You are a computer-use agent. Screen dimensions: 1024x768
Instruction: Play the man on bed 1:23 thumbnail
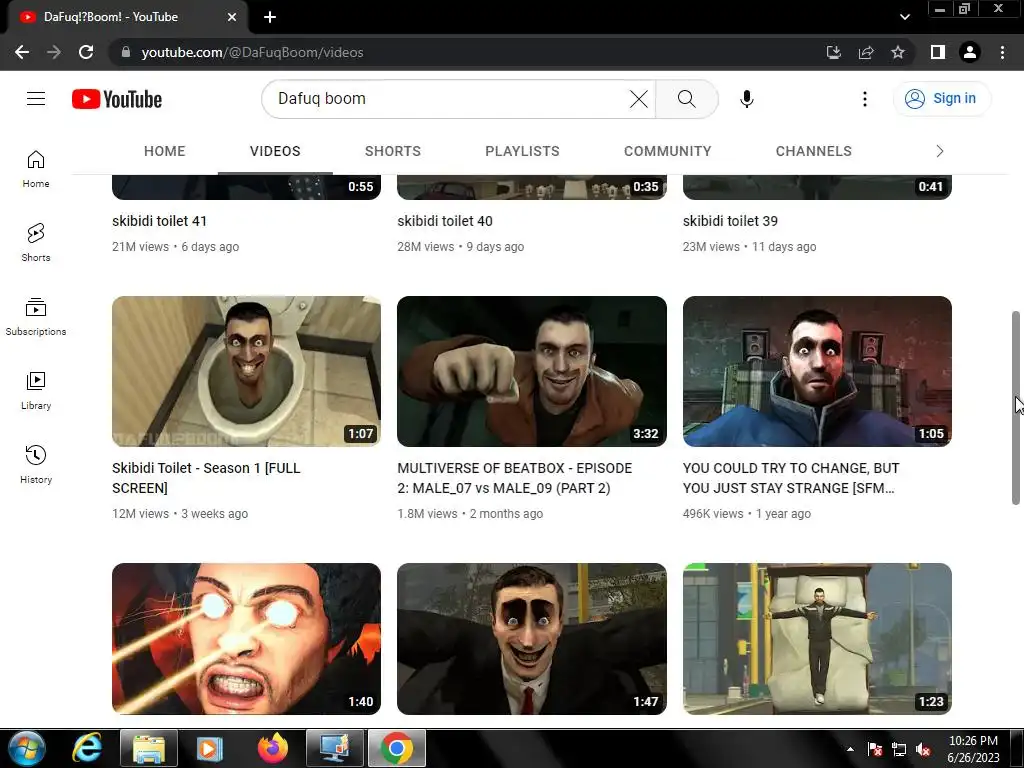click(817, 639)
